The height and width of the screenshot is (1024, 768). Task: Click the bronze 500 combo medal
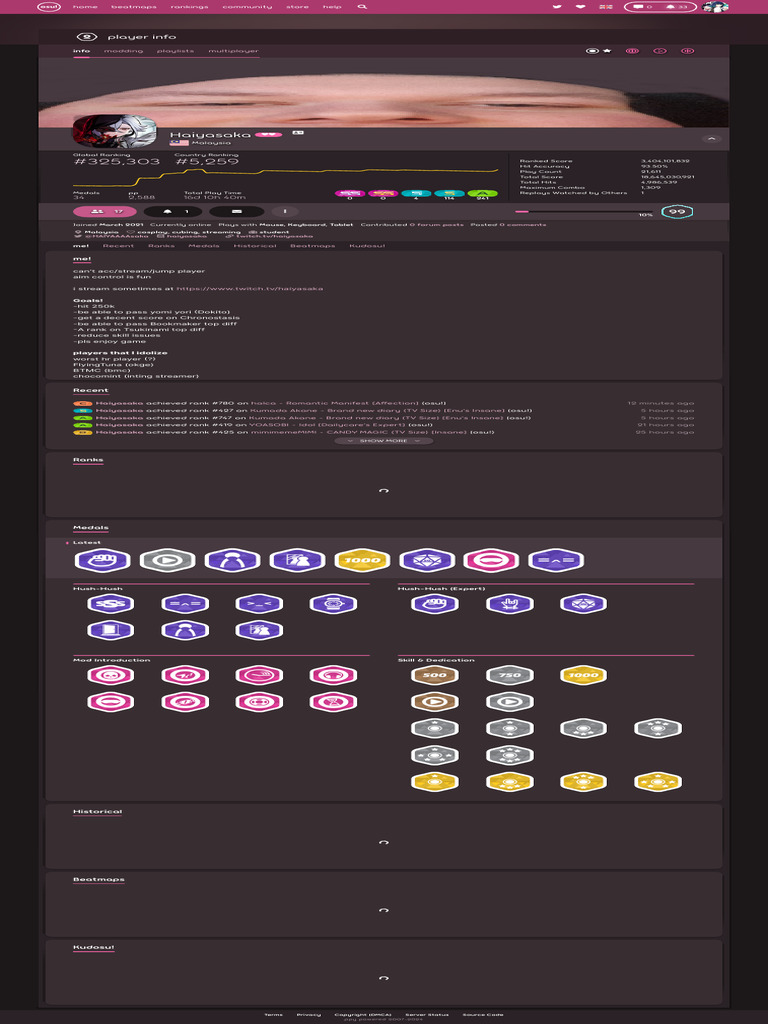(x=435, y=675)
